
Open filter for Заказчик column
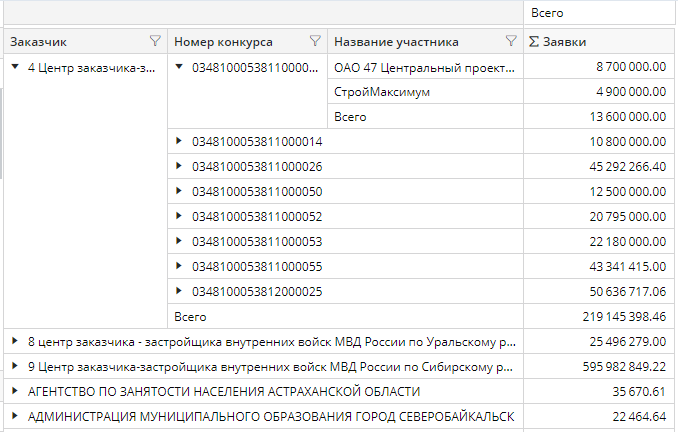coord(154,41)
